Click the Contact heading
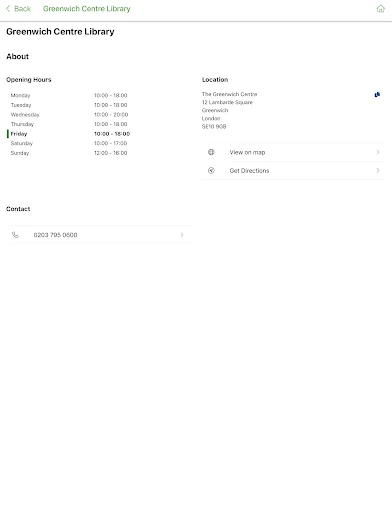The height and width of the screenshot is (512, 392). [18, 209]
